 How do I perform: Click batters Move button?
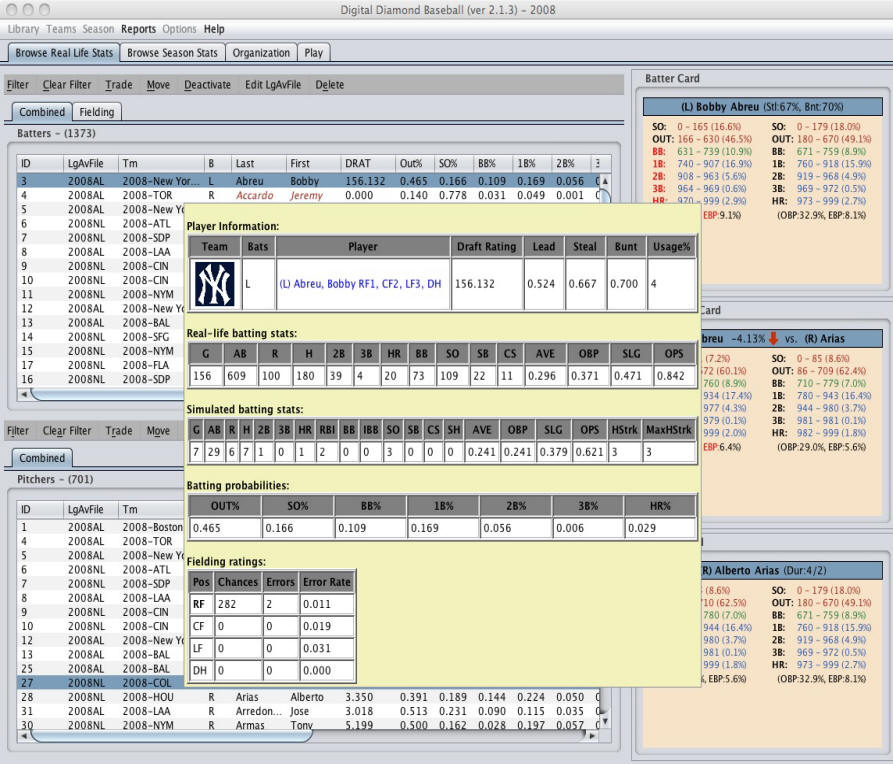click(158, 85)
